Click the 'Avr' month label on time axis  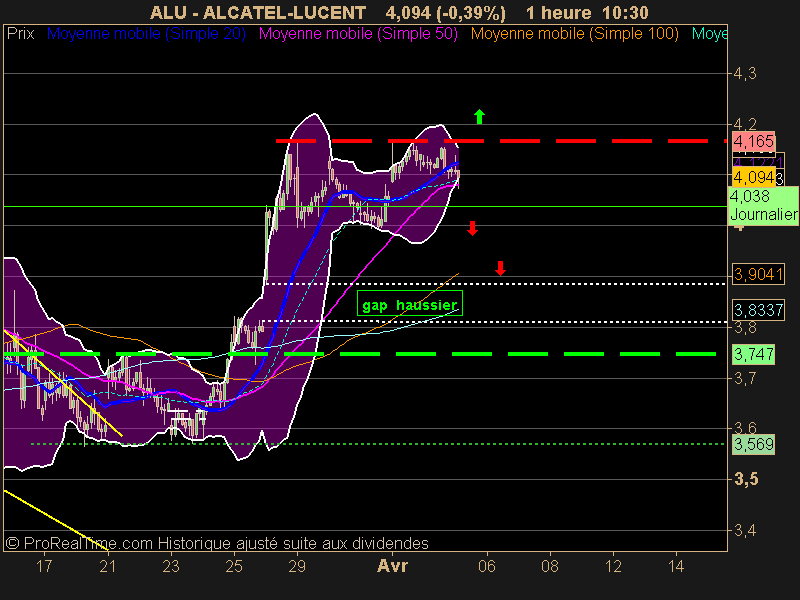click(x=392, y=566)
